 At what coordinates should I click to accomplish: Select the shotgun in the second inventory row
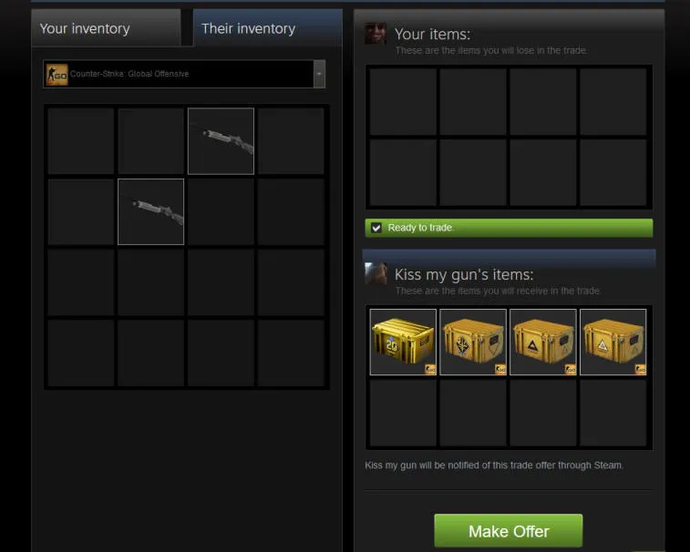(151, 212)
